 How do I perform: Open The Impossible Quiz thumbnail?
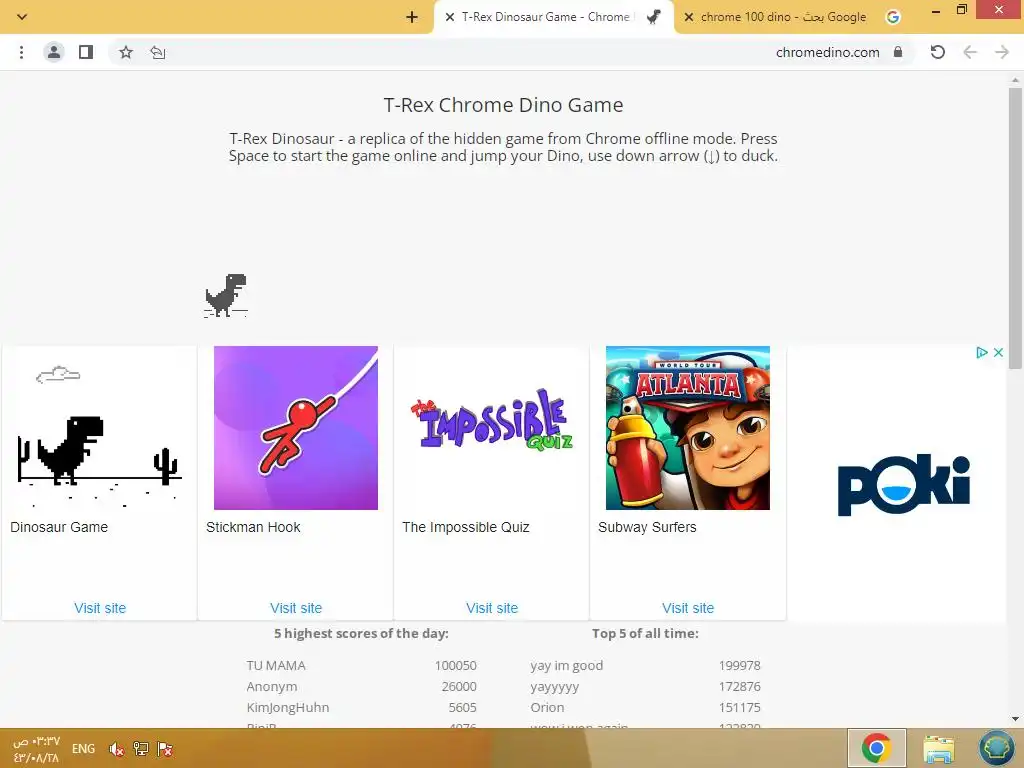(x=492, y=428)
